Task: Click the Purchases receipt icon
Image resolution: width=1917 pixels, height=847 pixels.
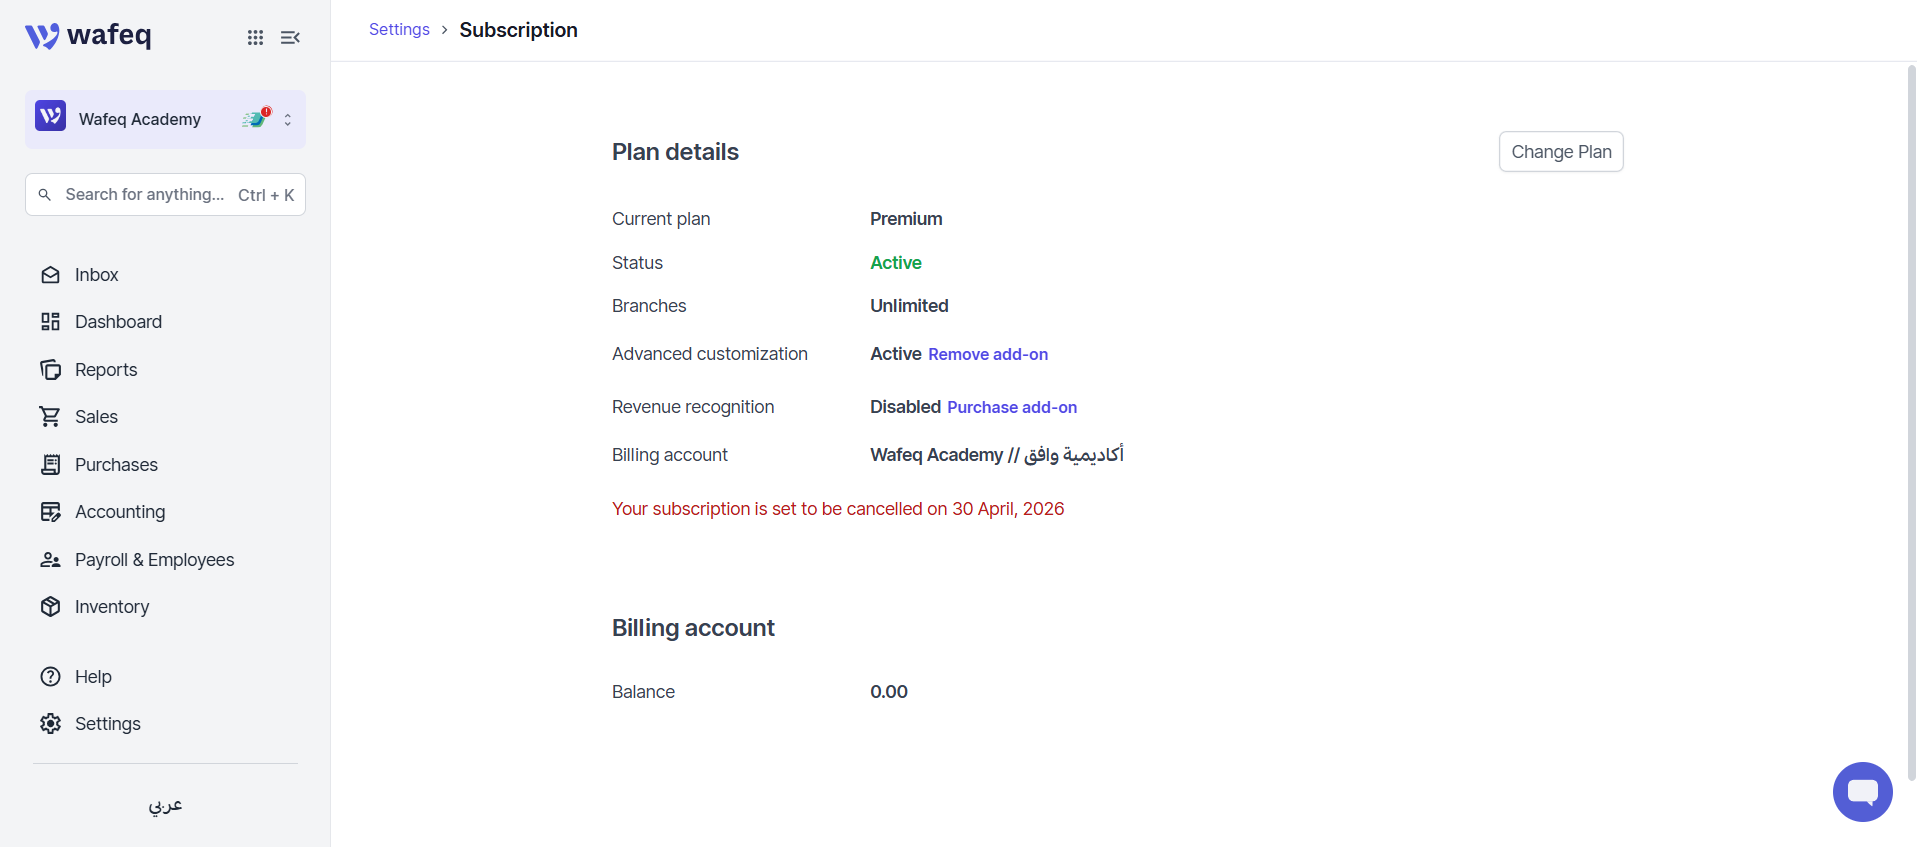Action: (51, 465)
